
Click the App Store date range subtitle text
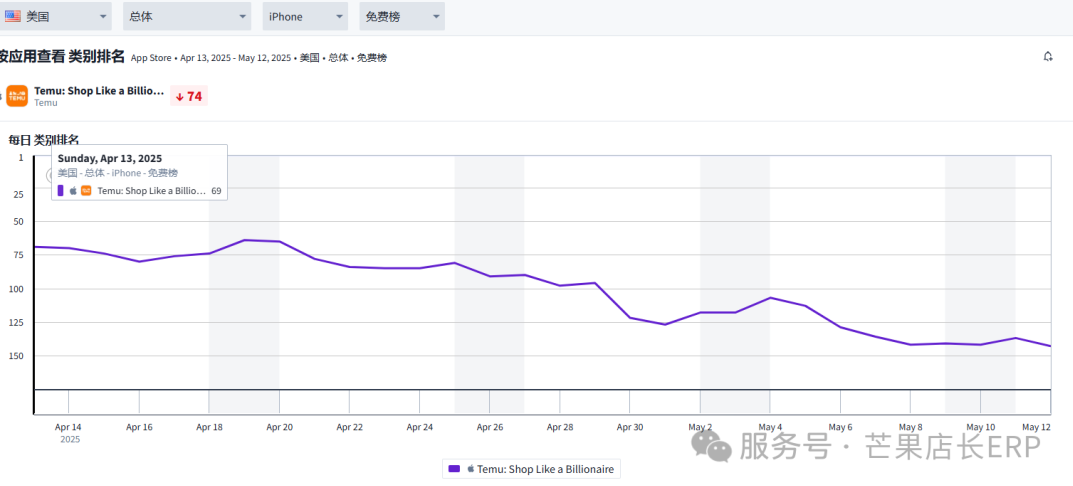pyautogui.click(x=259, y=58)
